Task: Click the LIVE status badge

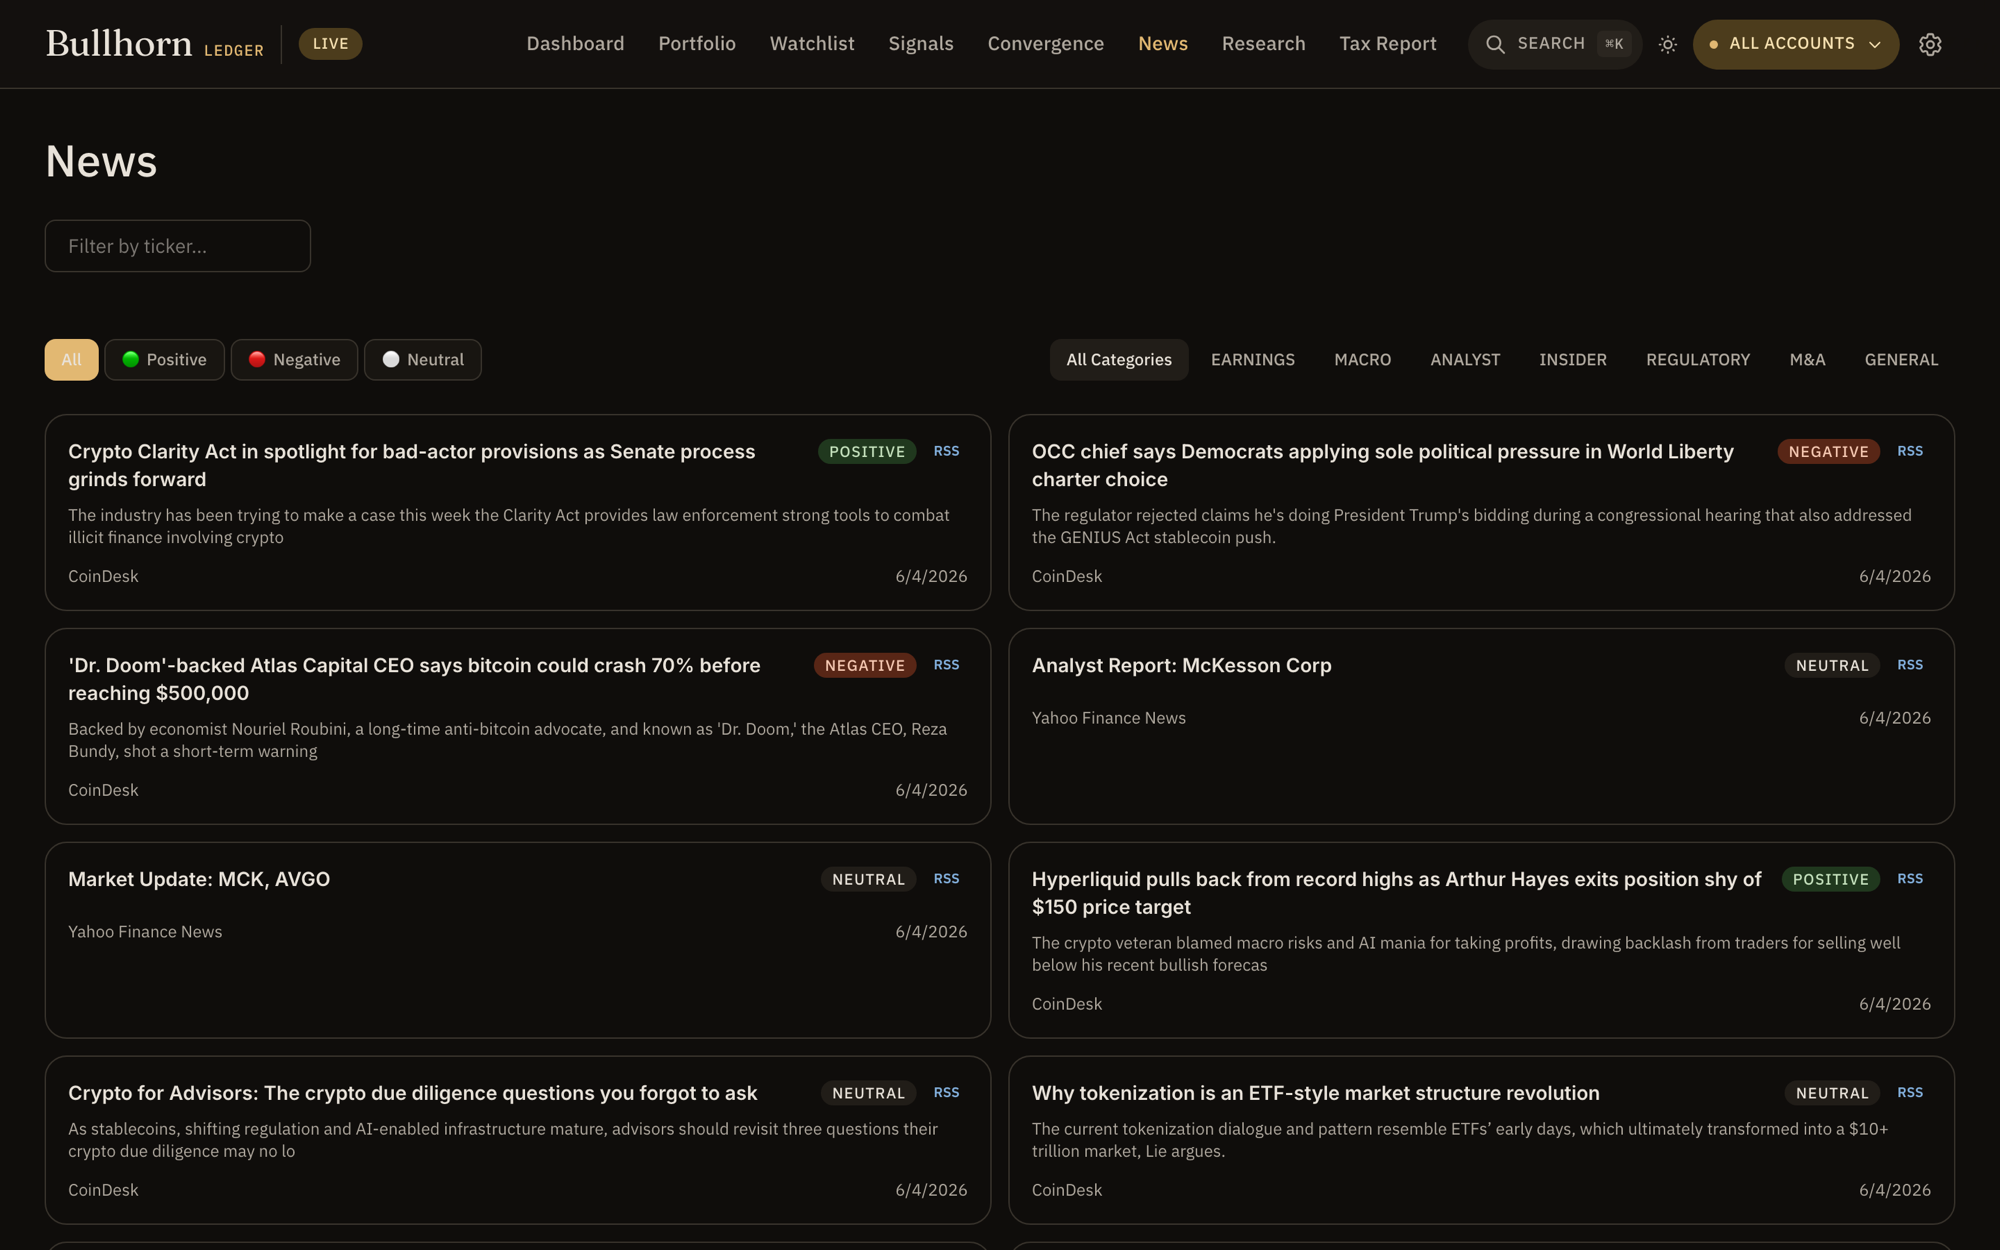Action: [x=330, y=44]
